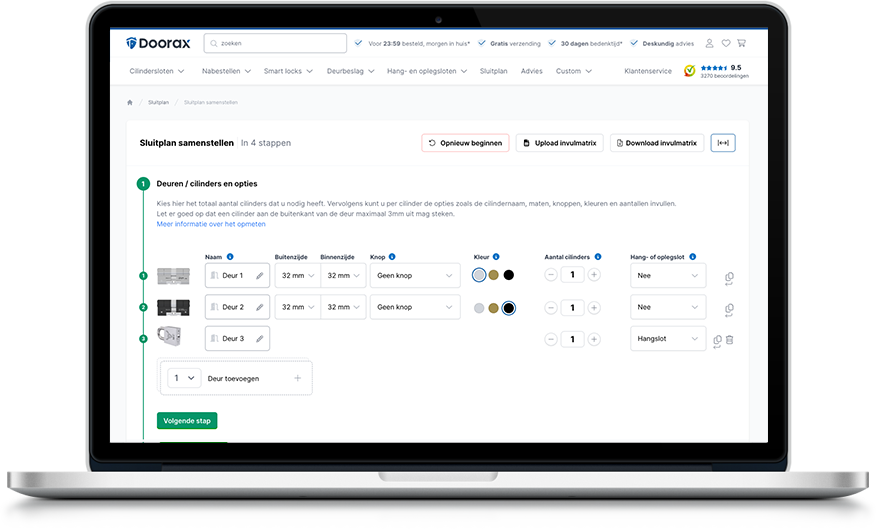
Task: Duplicate the Deur 2 row
Action: [x=729, y=310]
